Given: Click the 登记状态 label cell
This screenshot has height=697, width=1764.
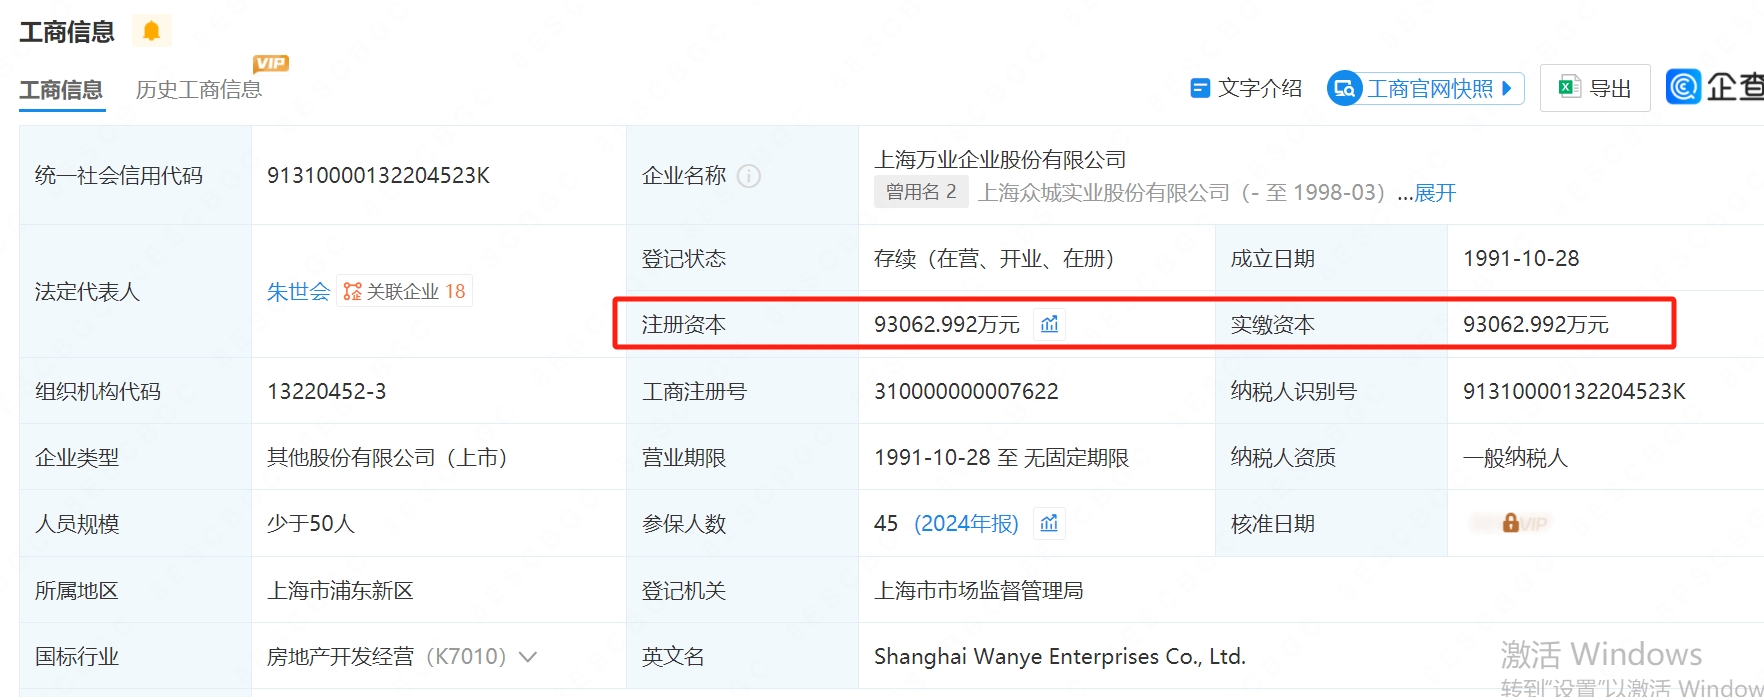Looking at the screenshot, I should tap(742, 259).
